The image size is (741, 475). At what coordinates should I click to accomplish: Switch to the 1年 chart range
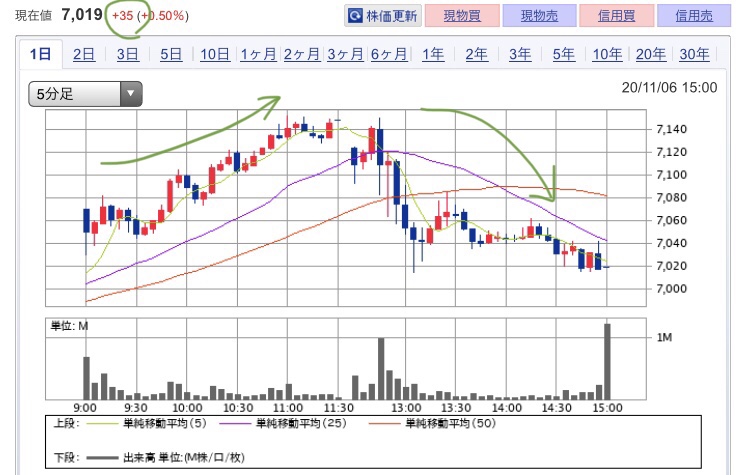point(433,54)
